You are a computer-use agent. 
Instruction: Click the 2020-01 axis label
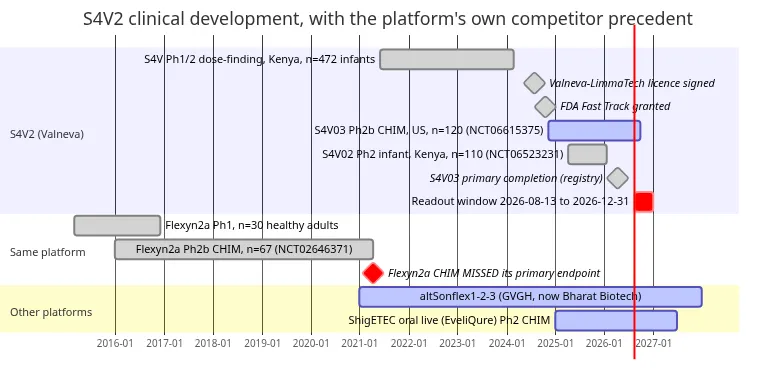311,344
